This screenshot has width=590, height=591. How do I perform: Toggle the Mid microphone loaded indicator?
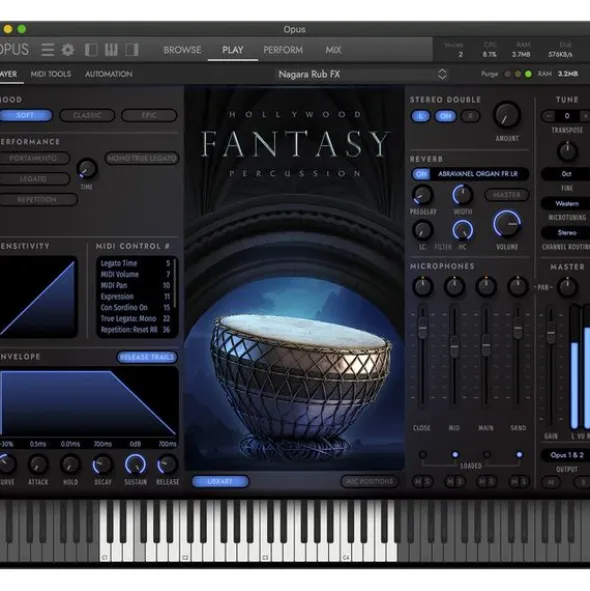coord(455,455)
